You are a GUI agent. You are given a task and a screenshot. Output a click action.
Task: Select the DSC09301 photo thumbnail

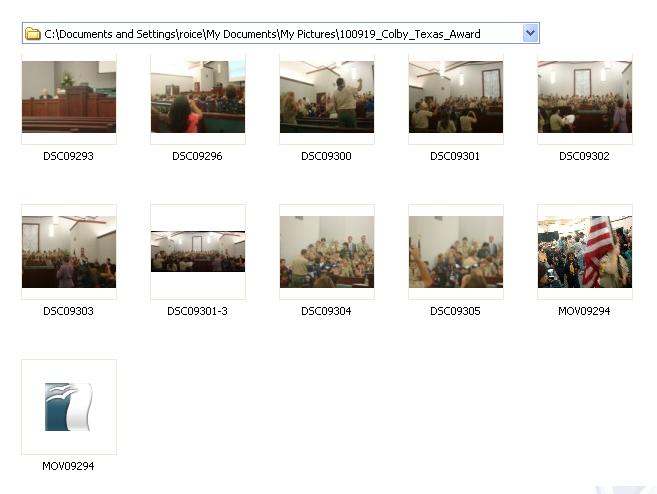coord(456,97)
